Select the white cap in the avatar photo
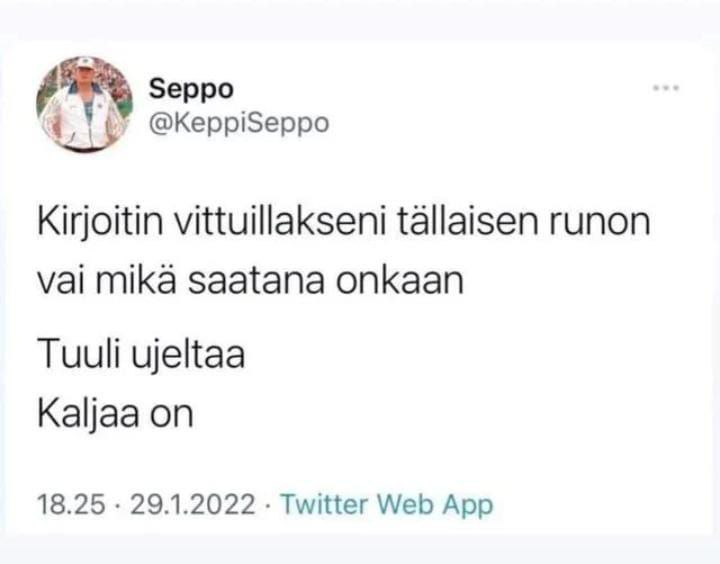Screen dimensions: 720x564 point(85,62)
